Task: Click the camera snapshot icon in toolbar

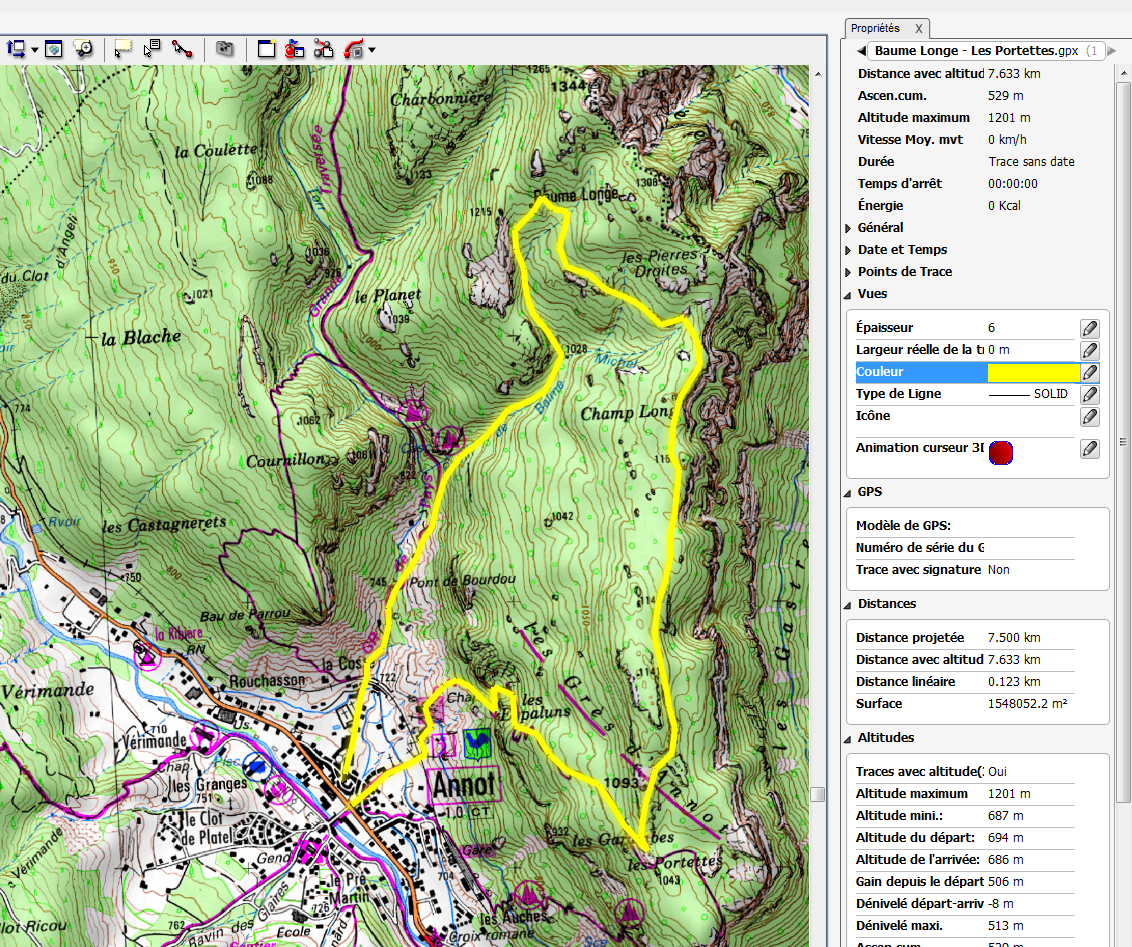Action: [225, 48]
